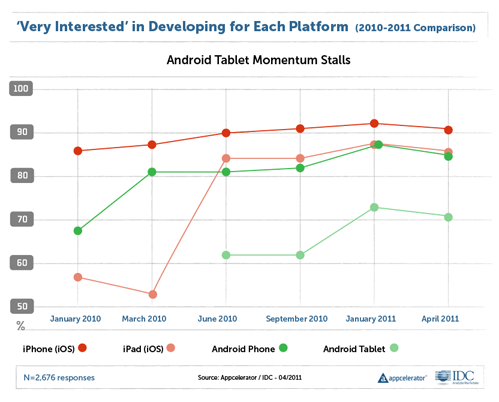Click the Android Phone green legend dot
The image size is (499, 402).
[283, 348]
